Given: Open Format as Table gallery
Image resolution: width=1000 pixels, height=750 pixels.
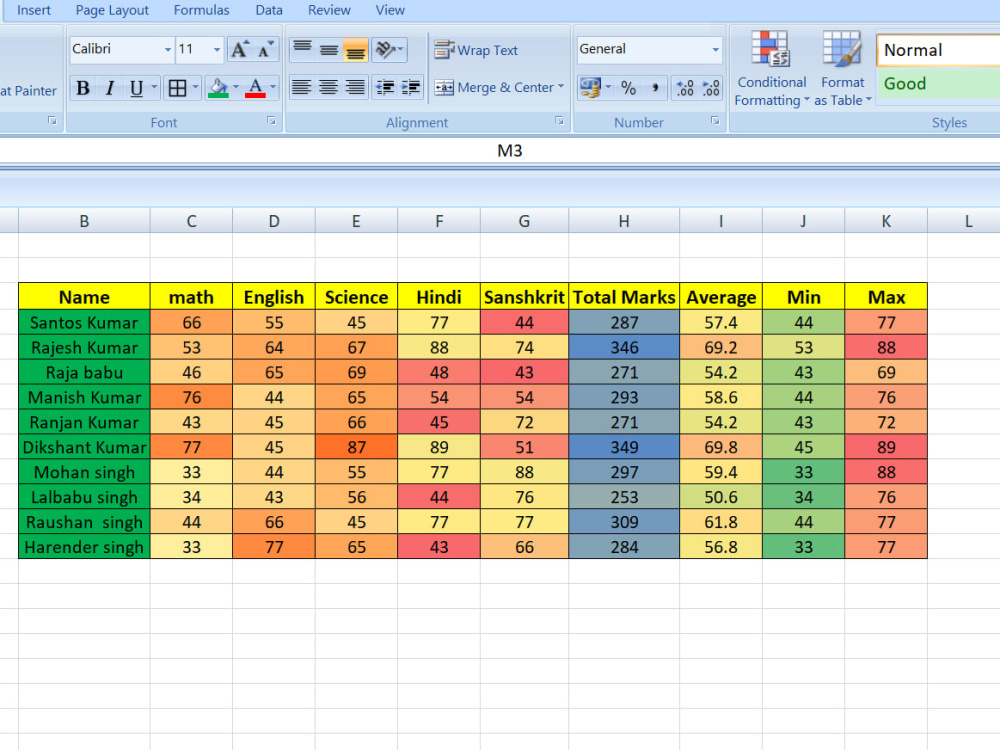Looking at the screenshot, I should coord(842,69).
